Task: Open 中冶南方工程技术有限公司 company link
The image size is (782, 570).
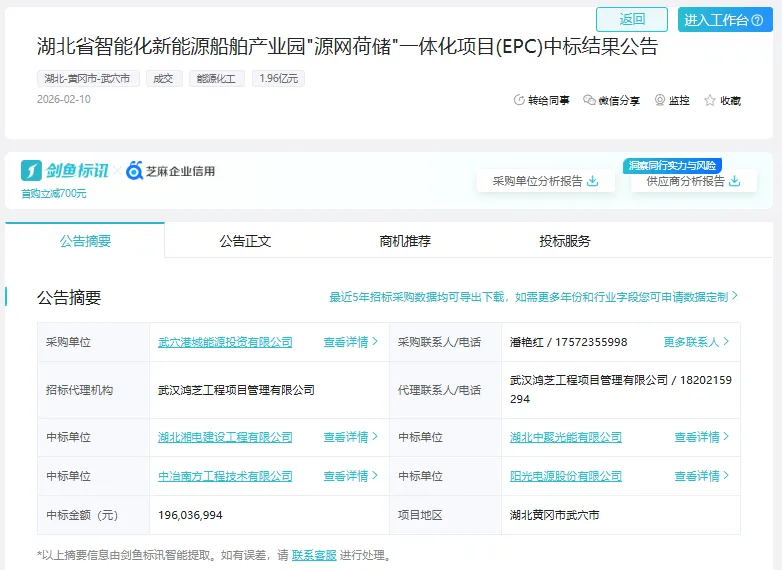Action: click(x=225, y=476)
